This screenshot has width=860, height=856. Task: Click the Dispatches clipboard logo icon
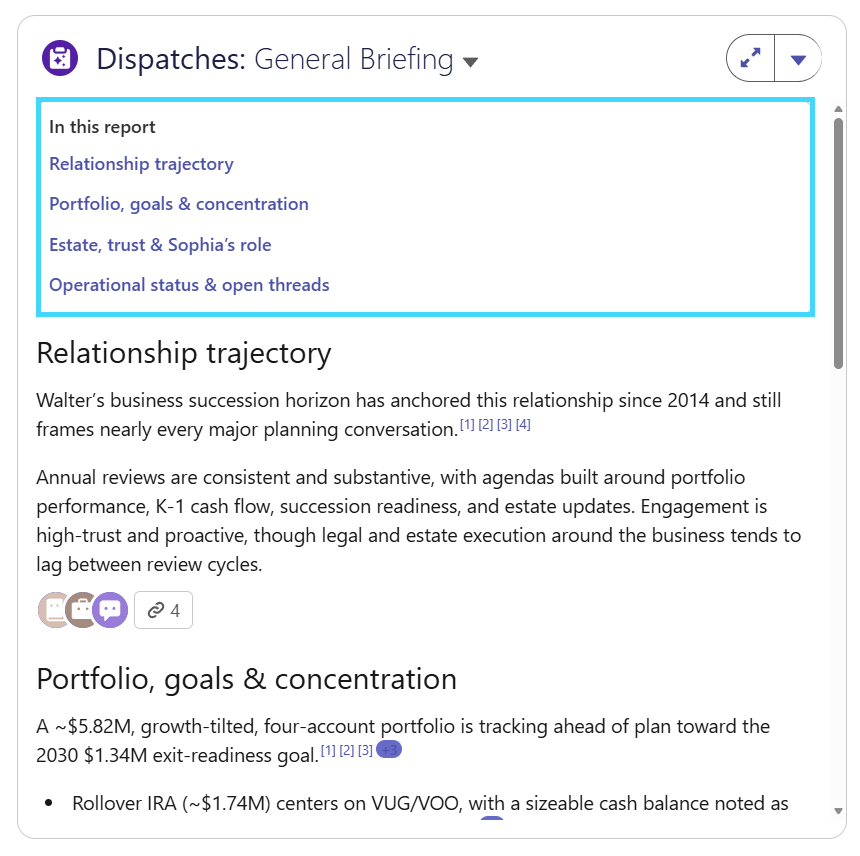[60, 58]
